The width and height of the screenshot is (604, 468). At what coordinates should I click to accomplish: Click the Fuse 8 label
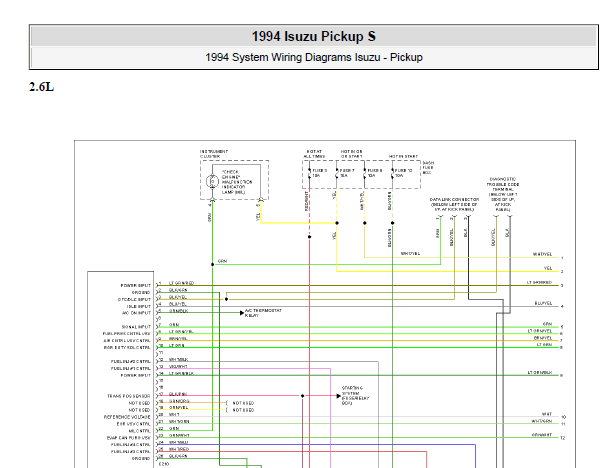(374, 173)
